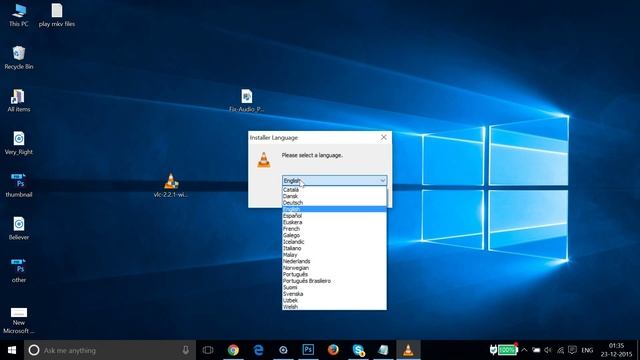
Task: Open the New Microsoft document icon
Action: [19, 321]
